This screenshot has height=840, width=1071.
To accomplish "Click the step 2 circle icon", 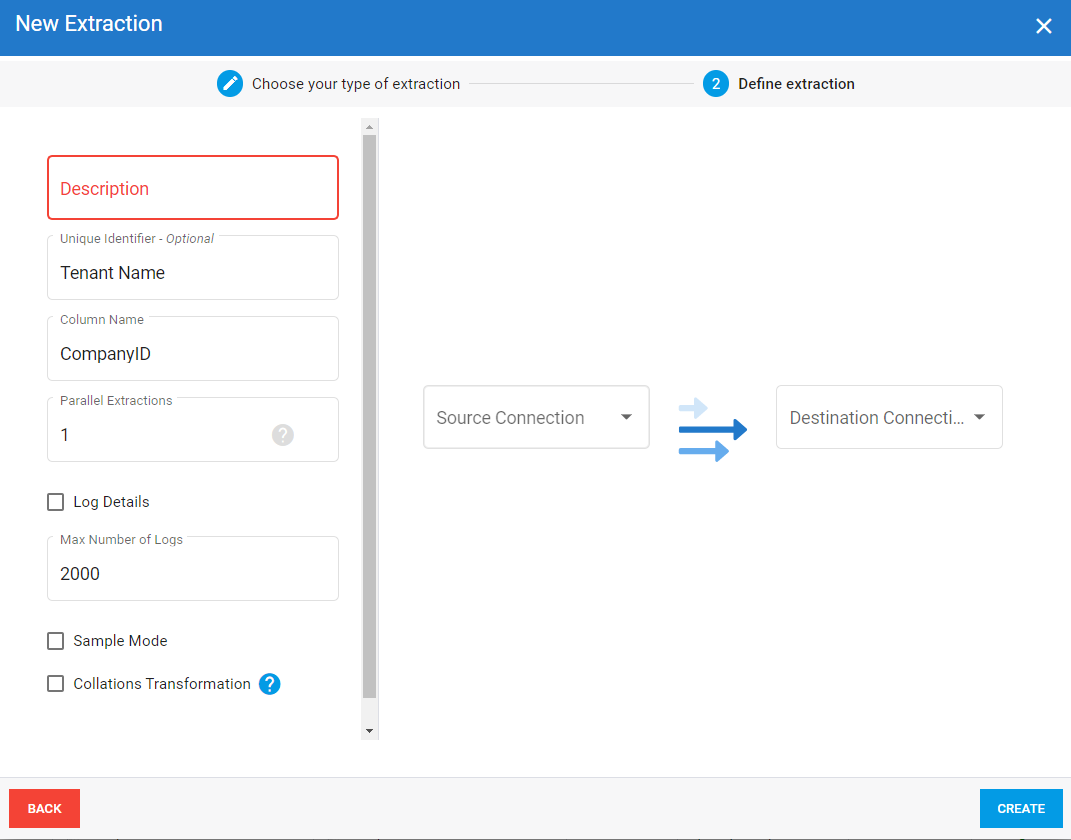I will (x=716, y=83).
